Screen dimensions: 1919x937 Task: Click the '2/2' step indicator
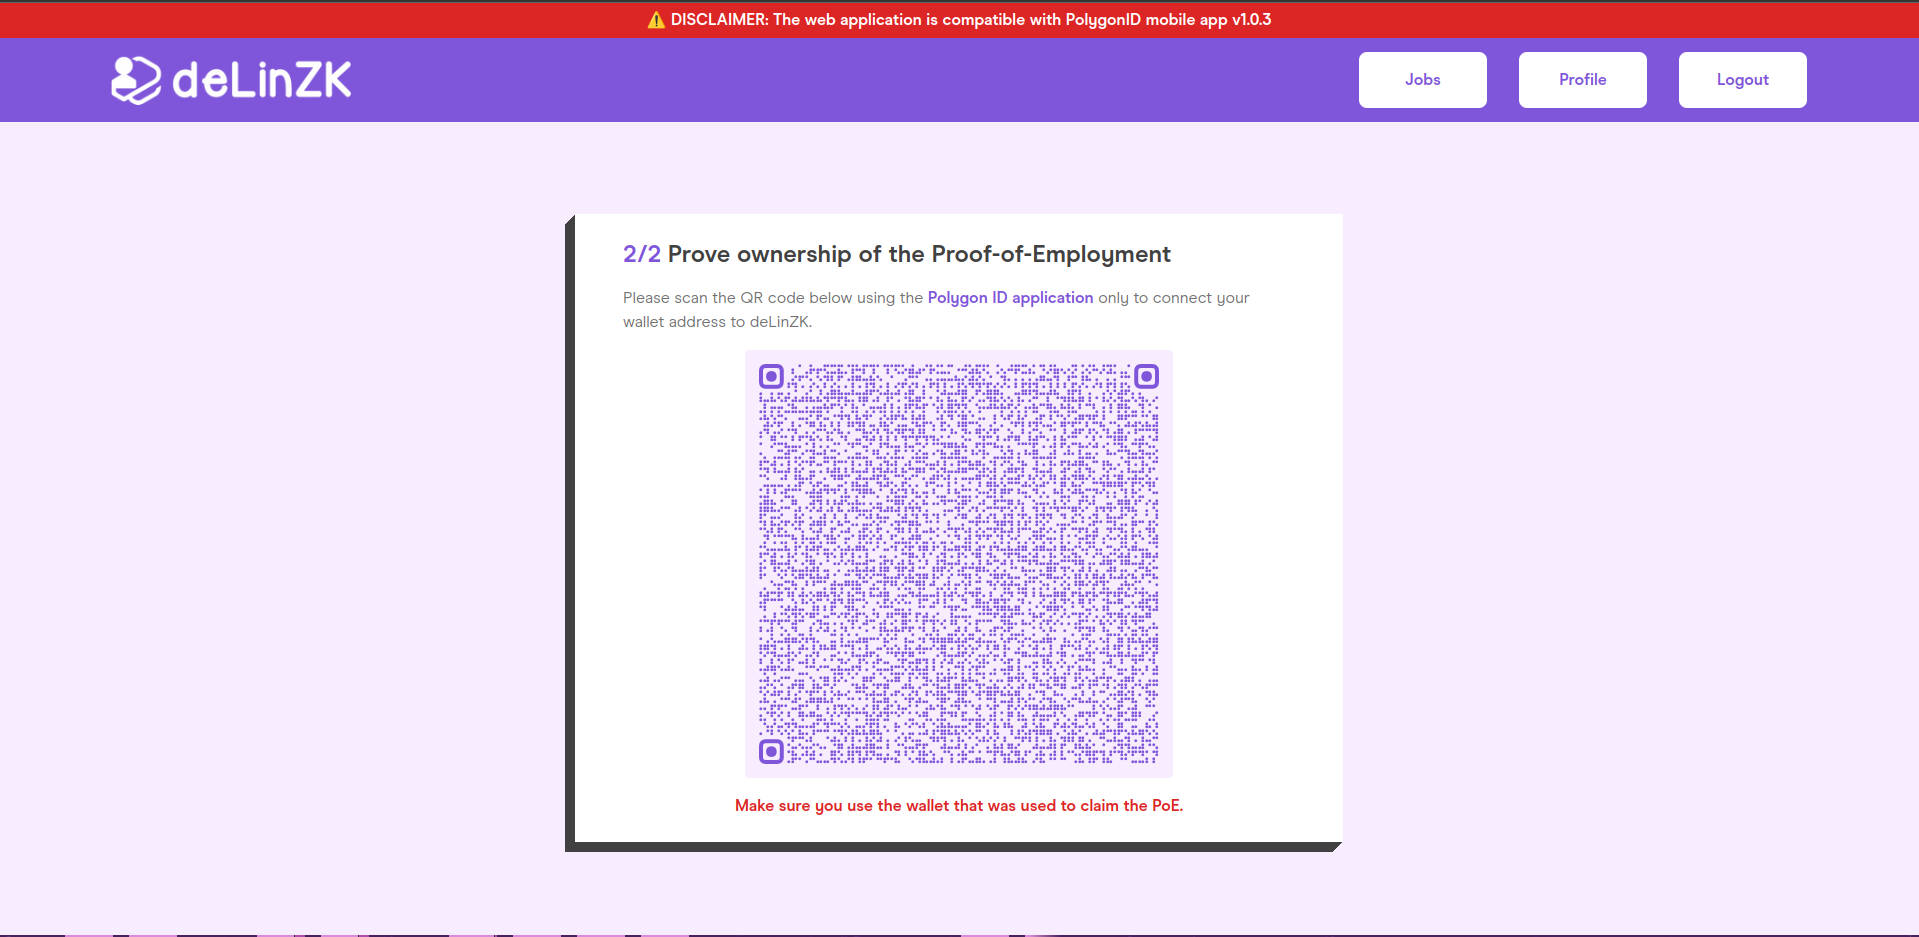(642, 254)
